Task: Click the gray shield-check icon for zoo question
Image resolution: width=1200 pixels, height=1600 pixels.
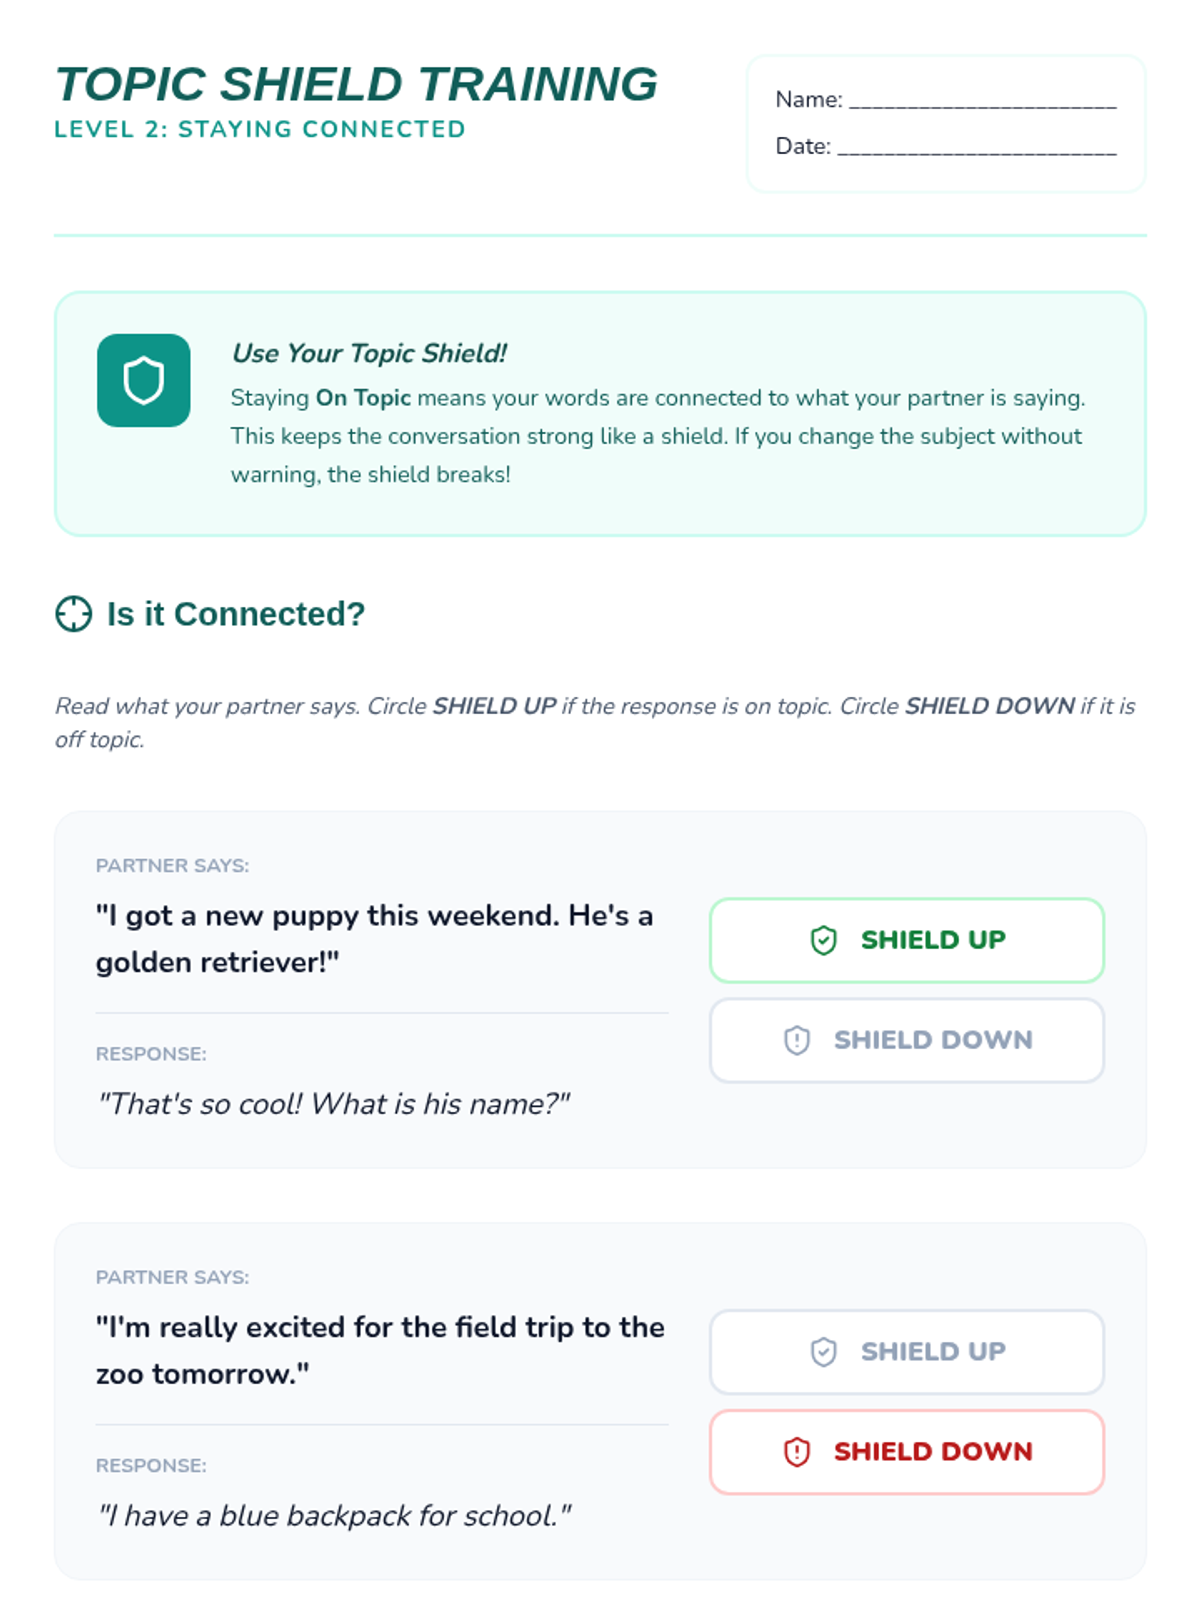Action: click(x=823, y=1352)
